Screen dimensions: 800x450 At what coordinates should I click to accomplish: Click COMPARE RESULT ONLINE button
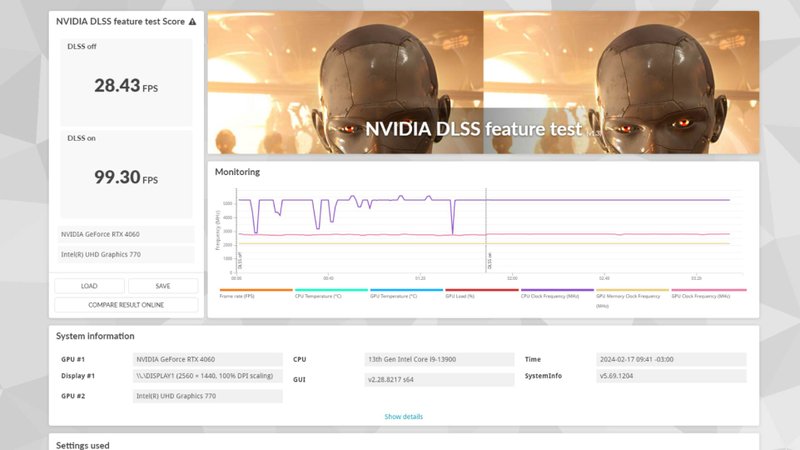(x=126, y=305)
